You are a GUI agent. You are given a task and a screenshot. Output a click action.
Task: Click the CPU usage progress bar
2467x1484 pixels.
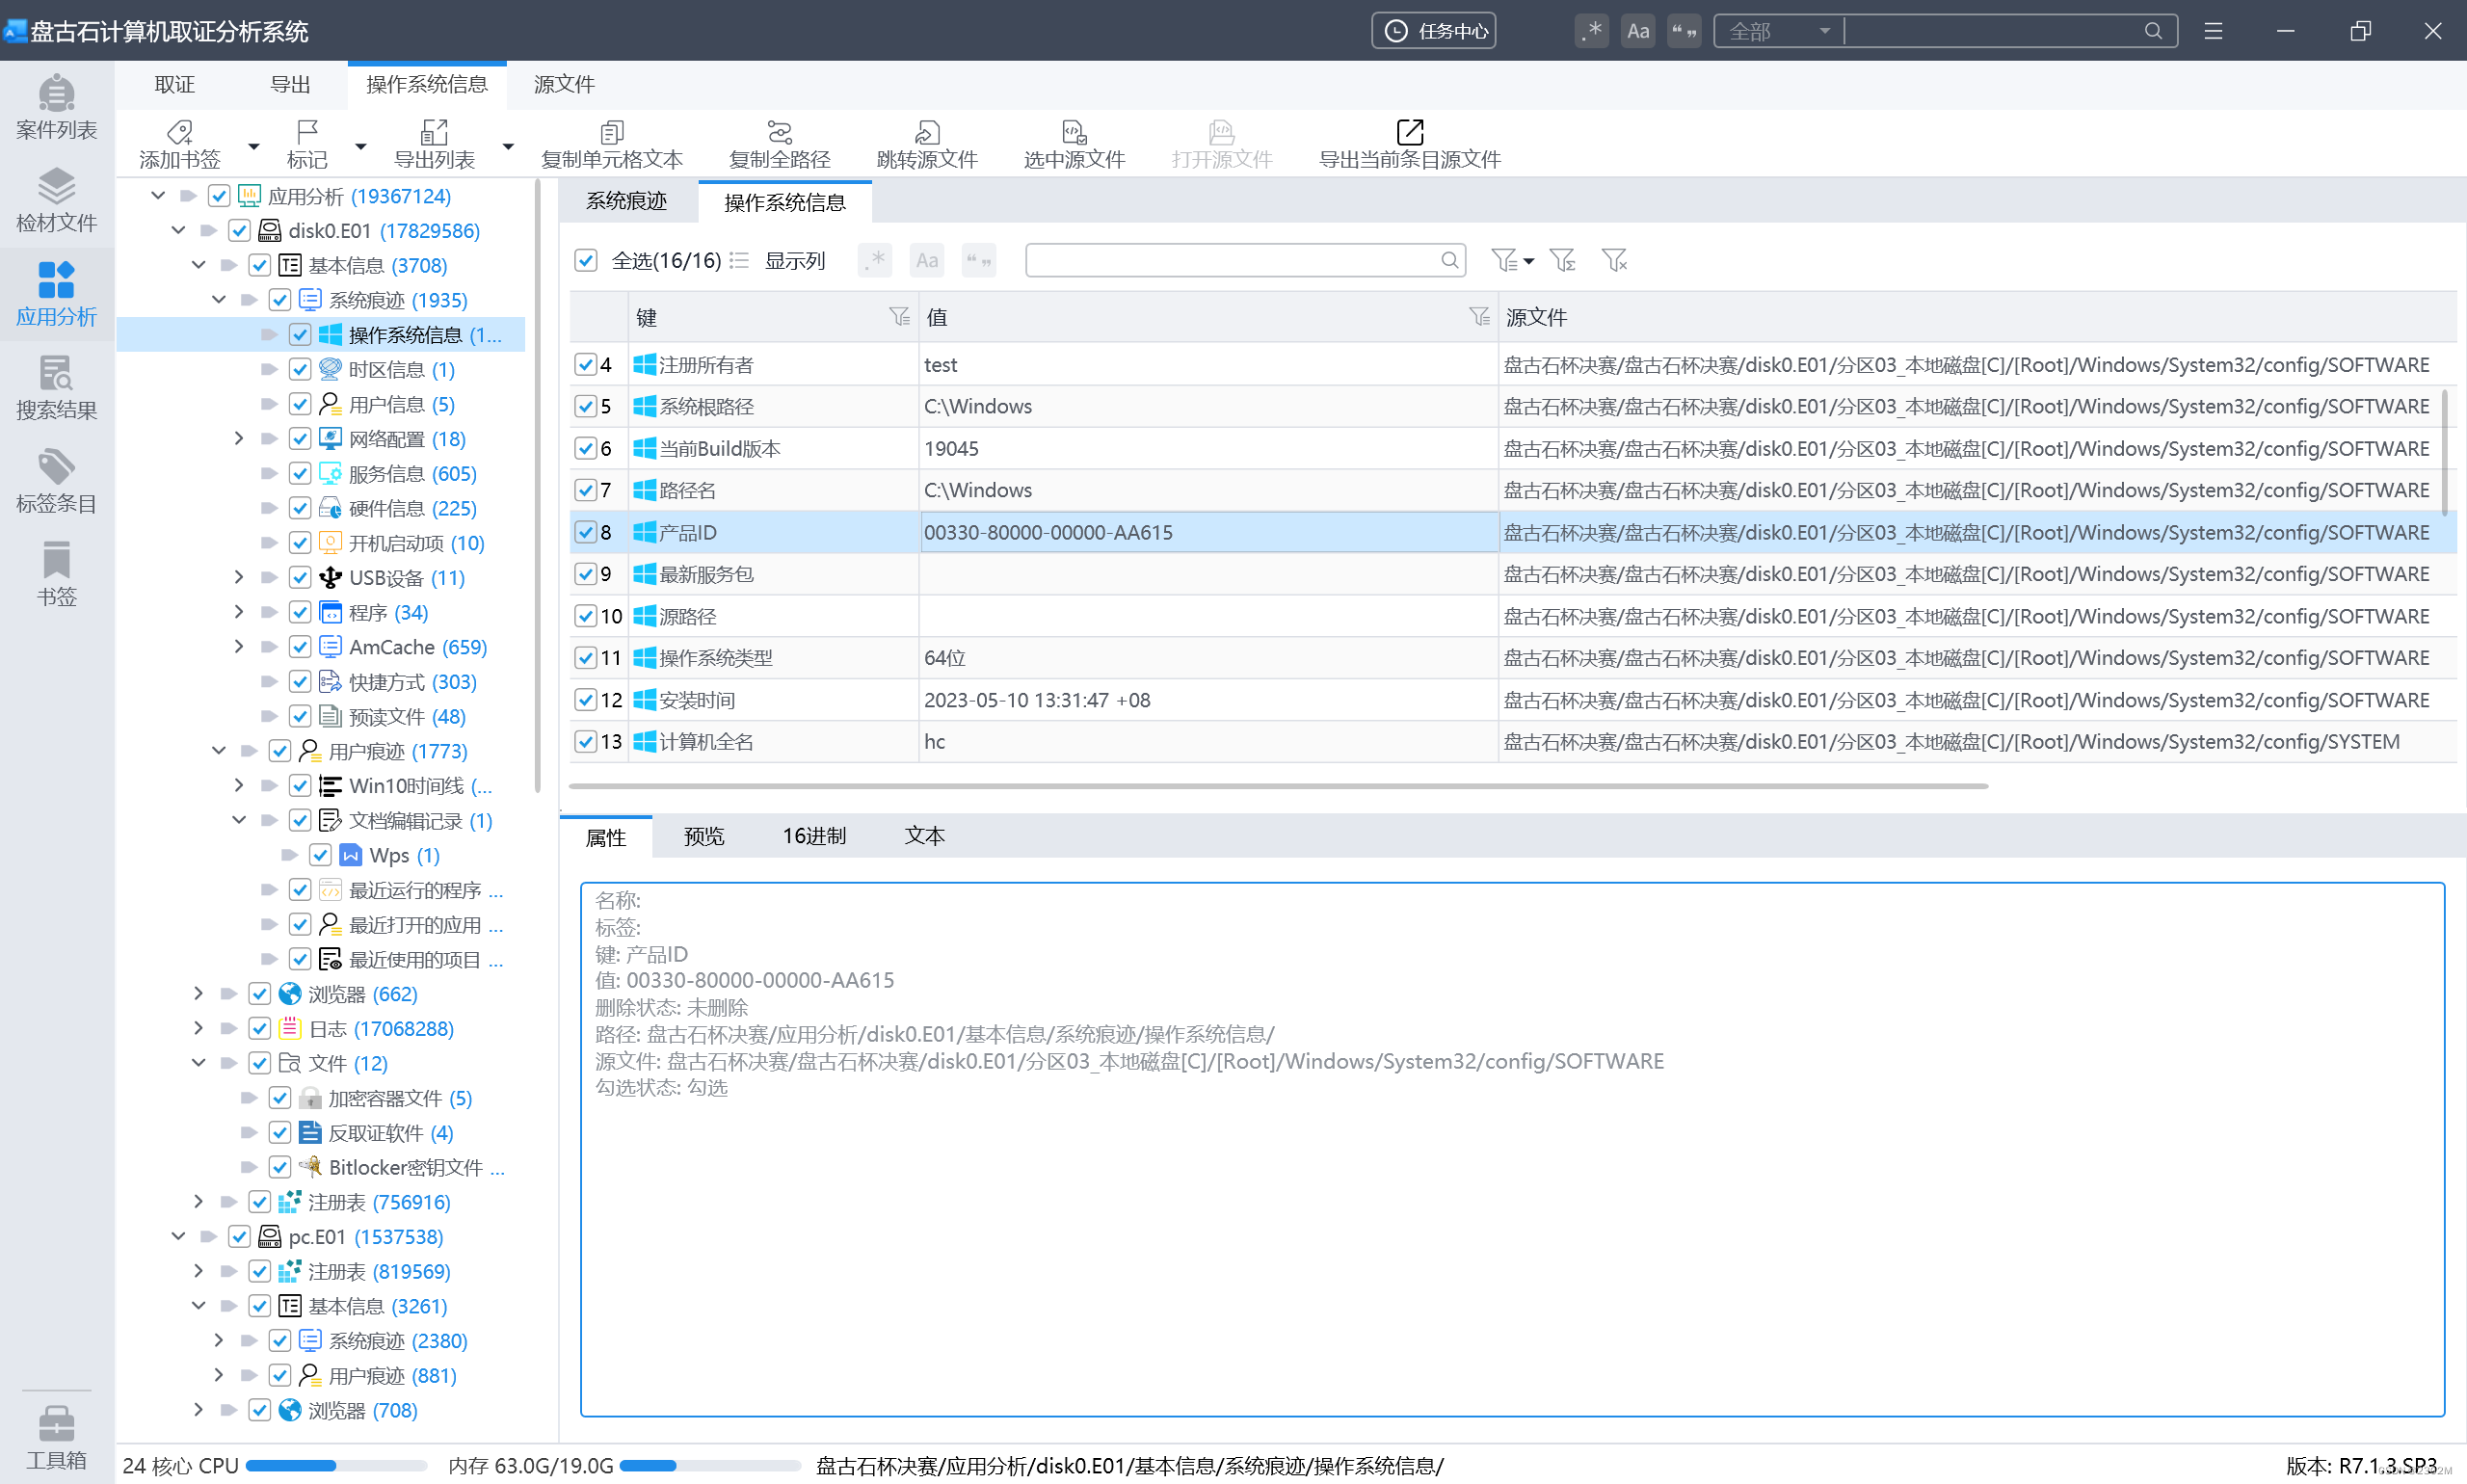(x=336, y=1466)
